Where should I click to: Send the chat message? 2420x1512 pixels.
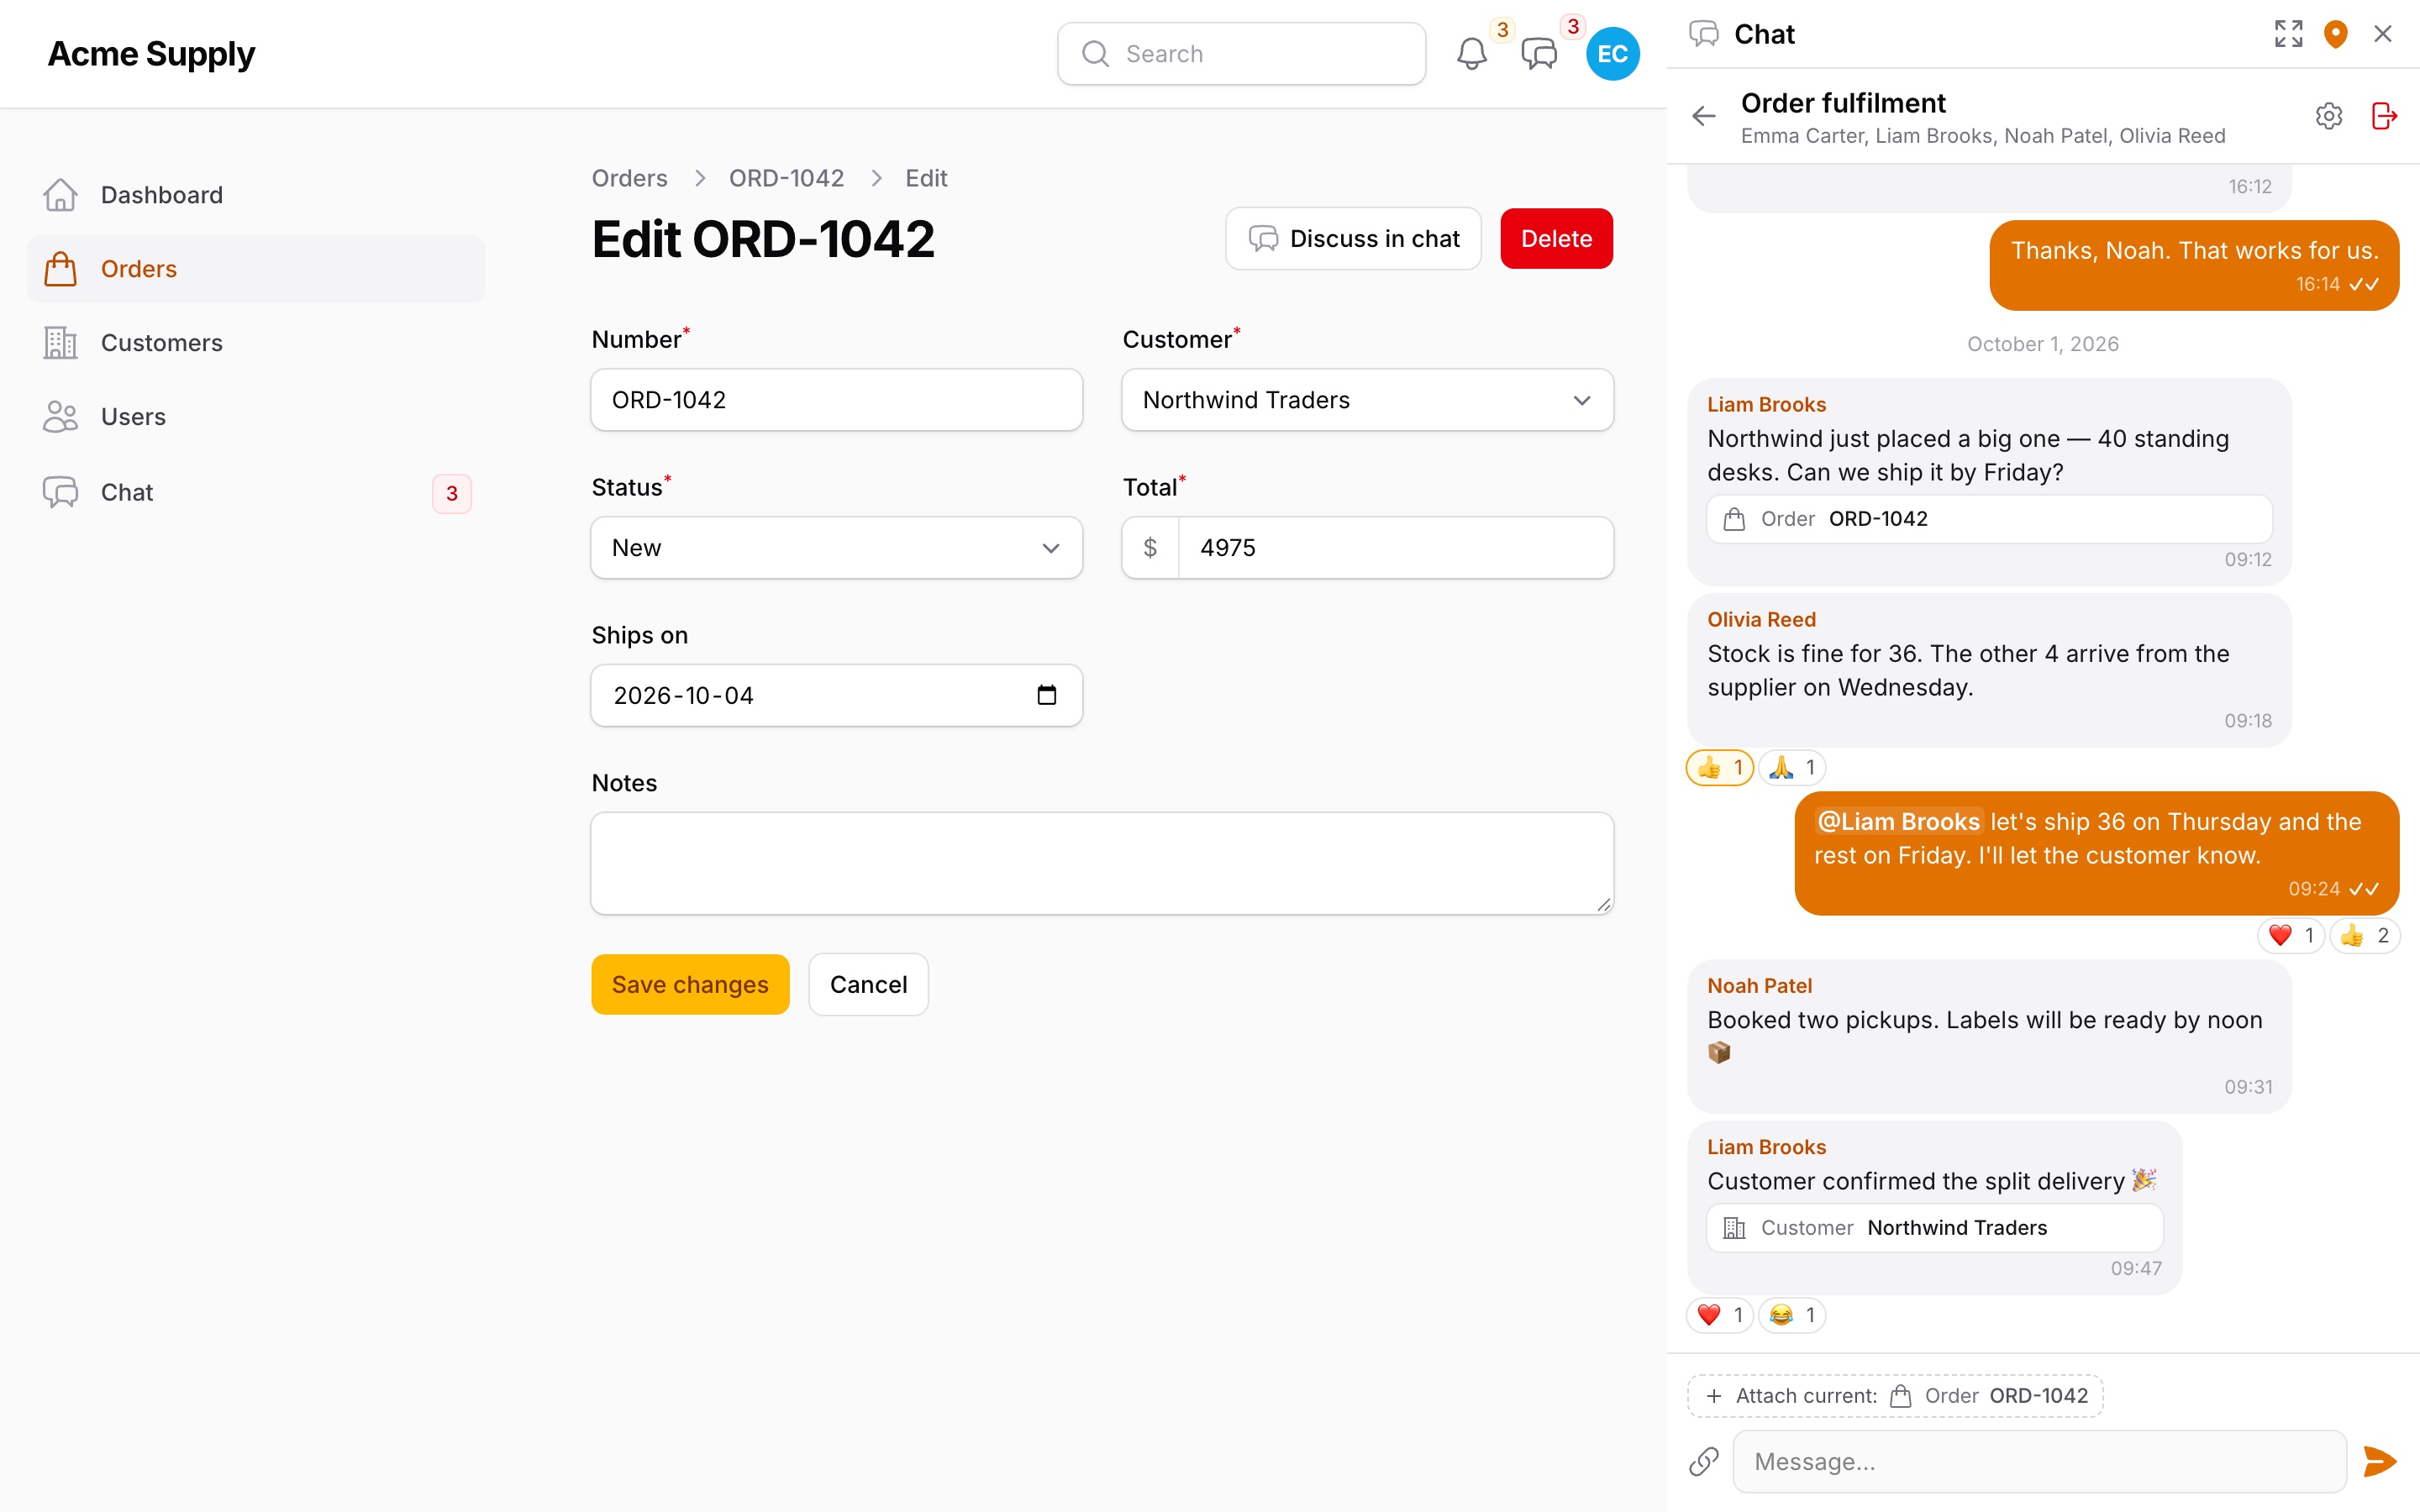pyautogui.click(x=2380, y=1461)
